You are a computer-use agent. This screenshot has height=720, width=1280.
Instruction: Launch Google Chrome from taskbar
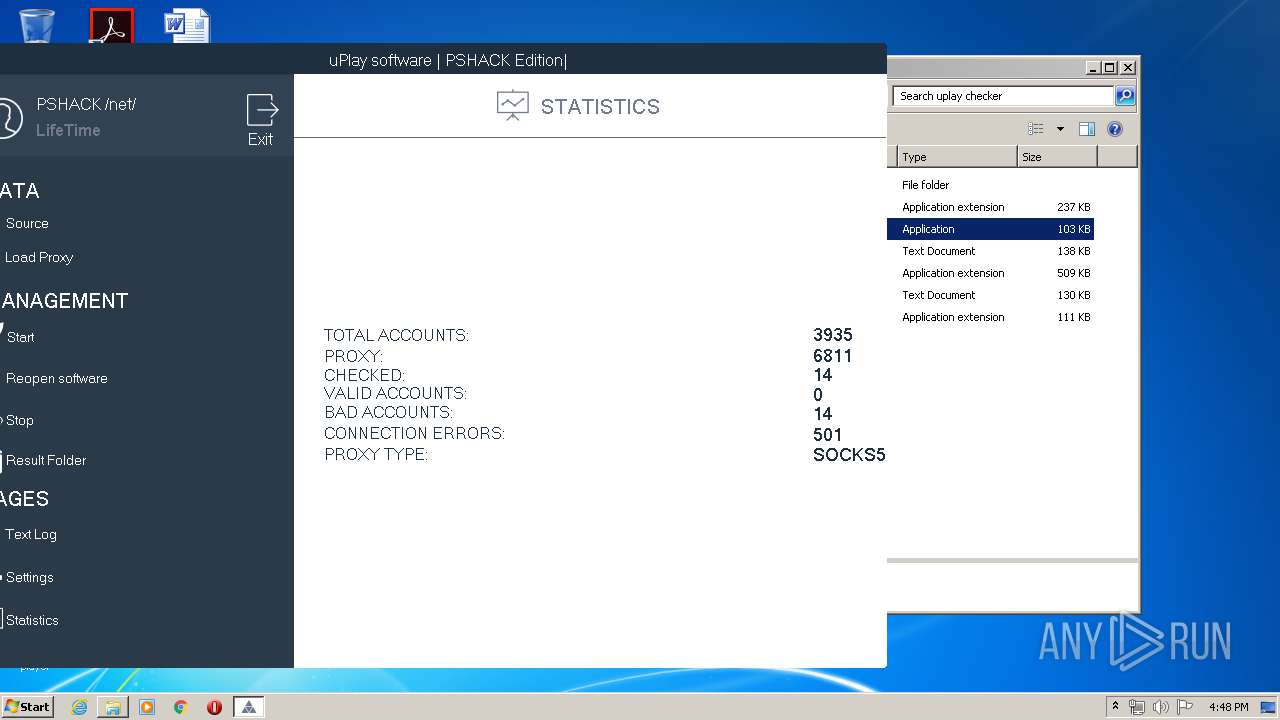coord(180,707)
